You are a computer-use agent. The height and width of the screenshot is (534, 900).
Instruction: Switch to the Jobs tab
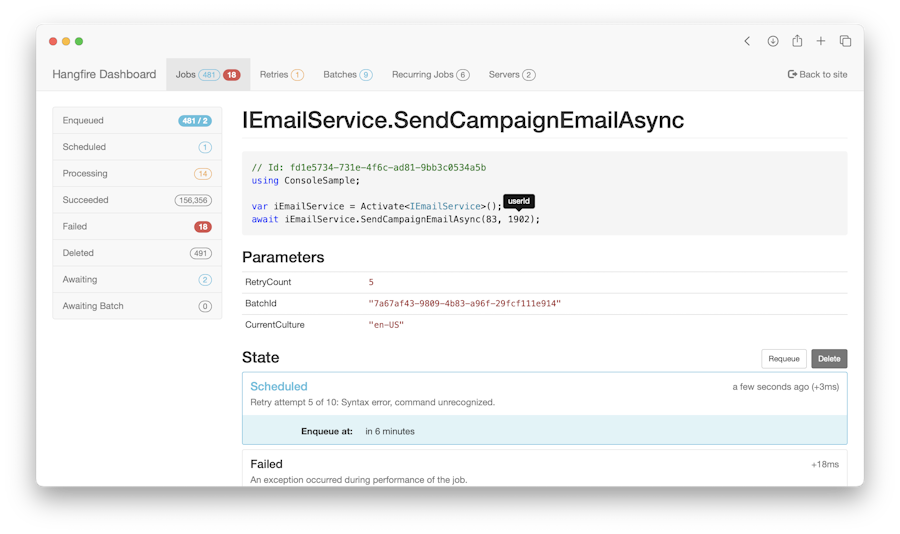tap(208, 74)
